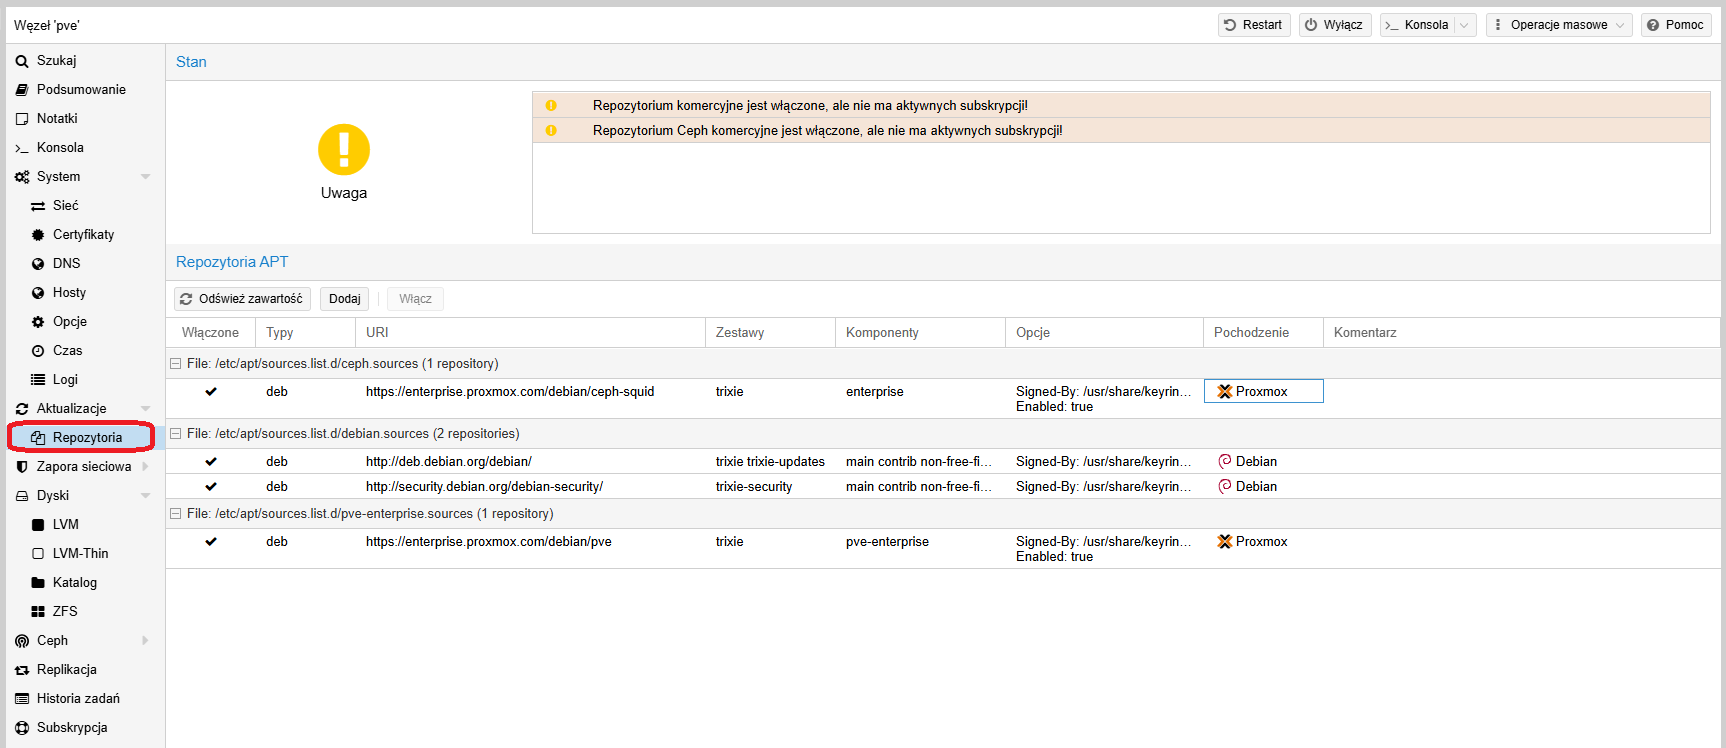The width and height of the screenshot is (1726, 748).
Task: Click the Odśwież zawartość button
Action: coord(242,299)
